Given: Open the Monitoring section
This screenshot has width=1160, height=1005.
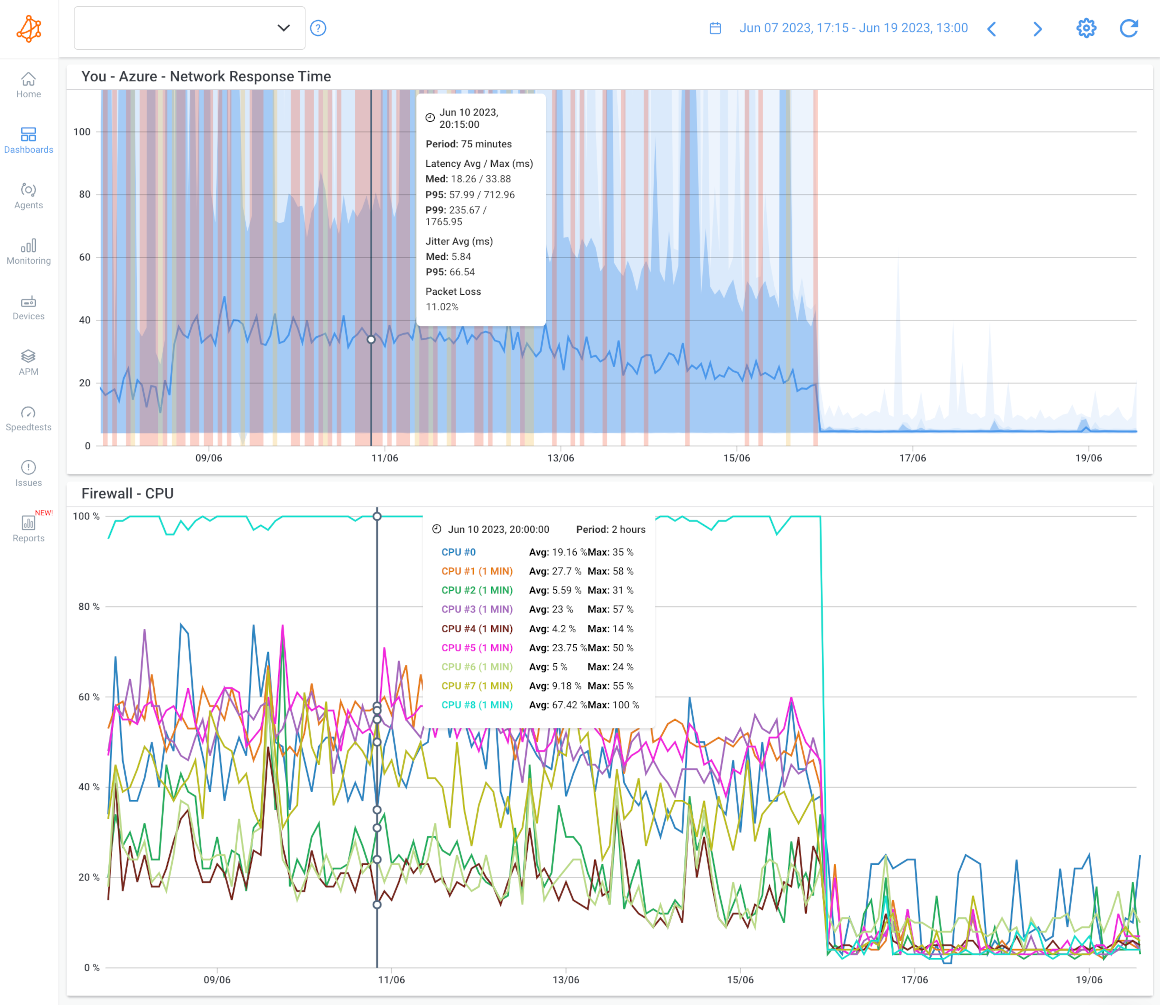Looking at the screenshot, I should pyautogui.click(x=28, y=252).
